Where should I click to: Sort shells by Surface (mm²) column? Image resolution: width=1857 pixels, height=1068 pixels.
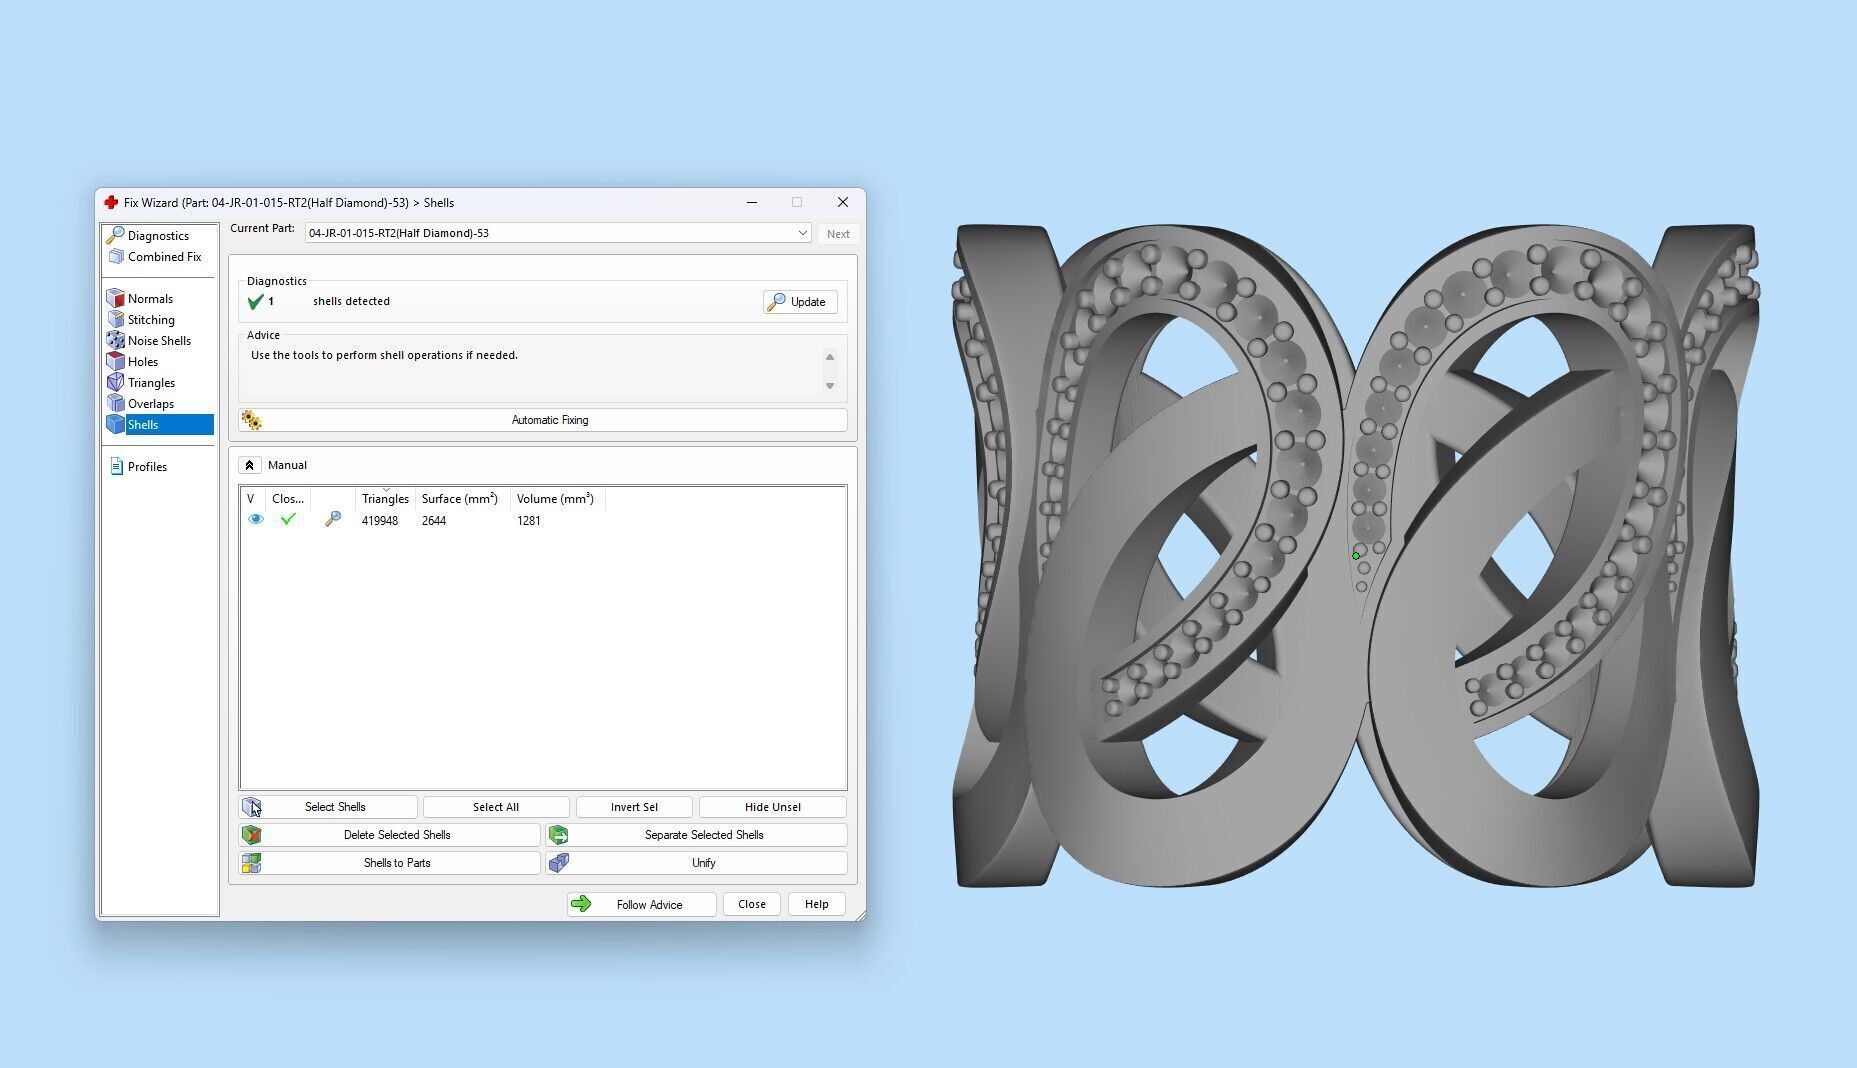(460, 499)
